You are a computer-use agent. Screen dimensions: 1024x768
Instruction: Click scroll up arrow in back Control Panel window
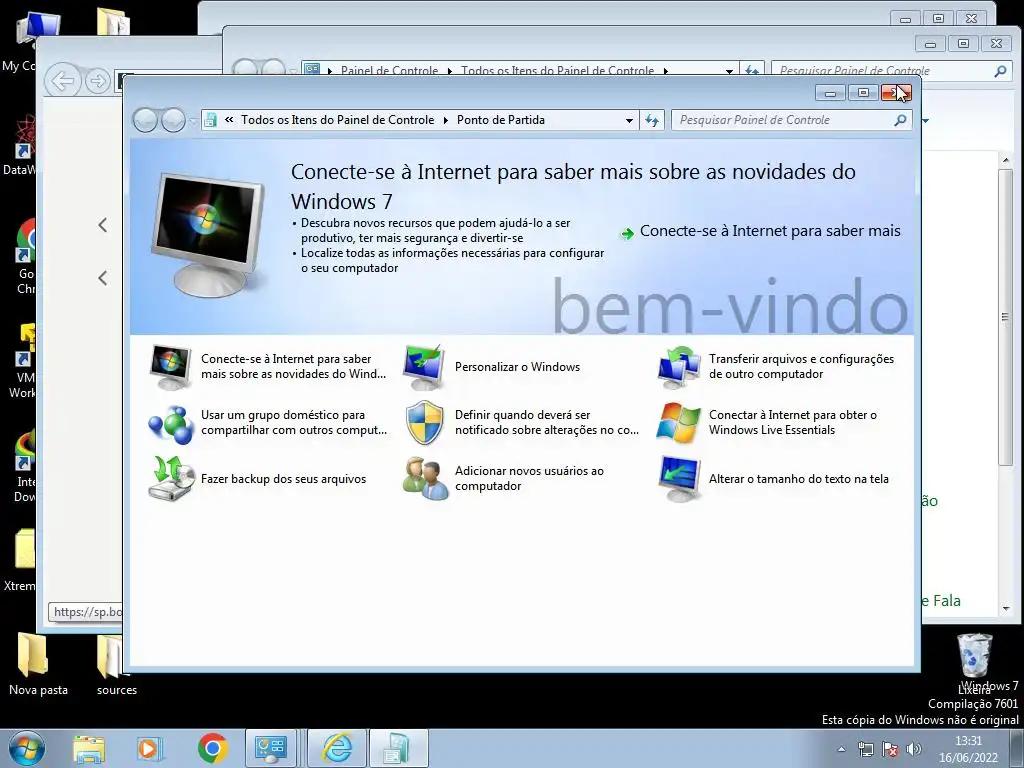coord(1006,159)
